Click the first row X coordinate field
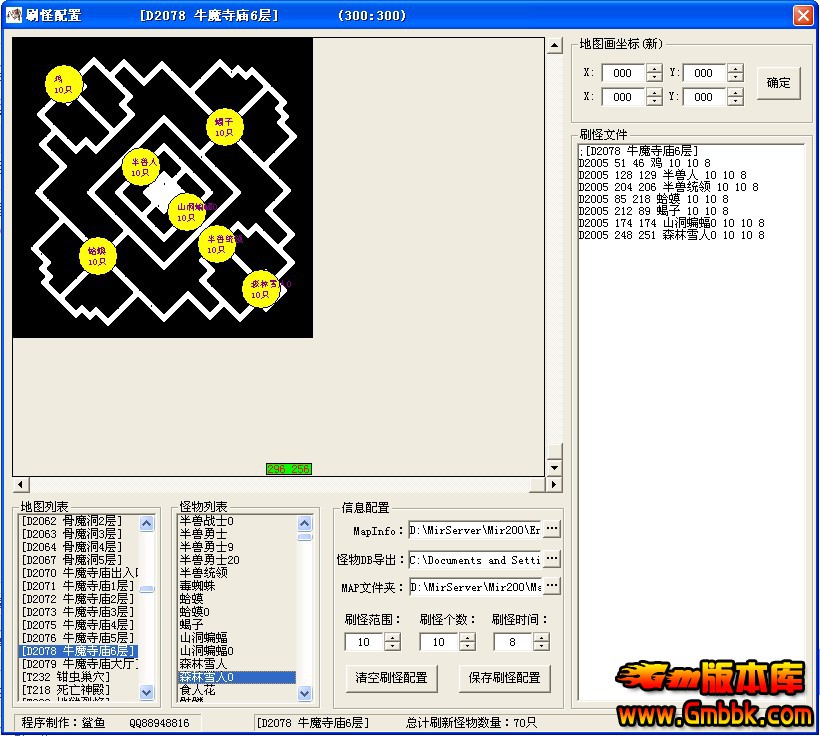This screenshot has width=820, height=736. click(623, 73)
